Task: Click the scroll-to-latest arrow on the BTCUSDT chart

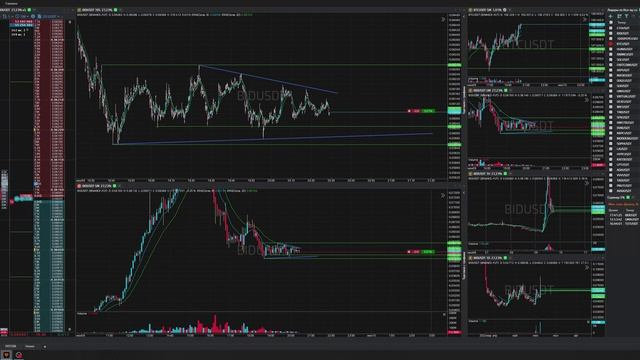Action: point(584,19)
